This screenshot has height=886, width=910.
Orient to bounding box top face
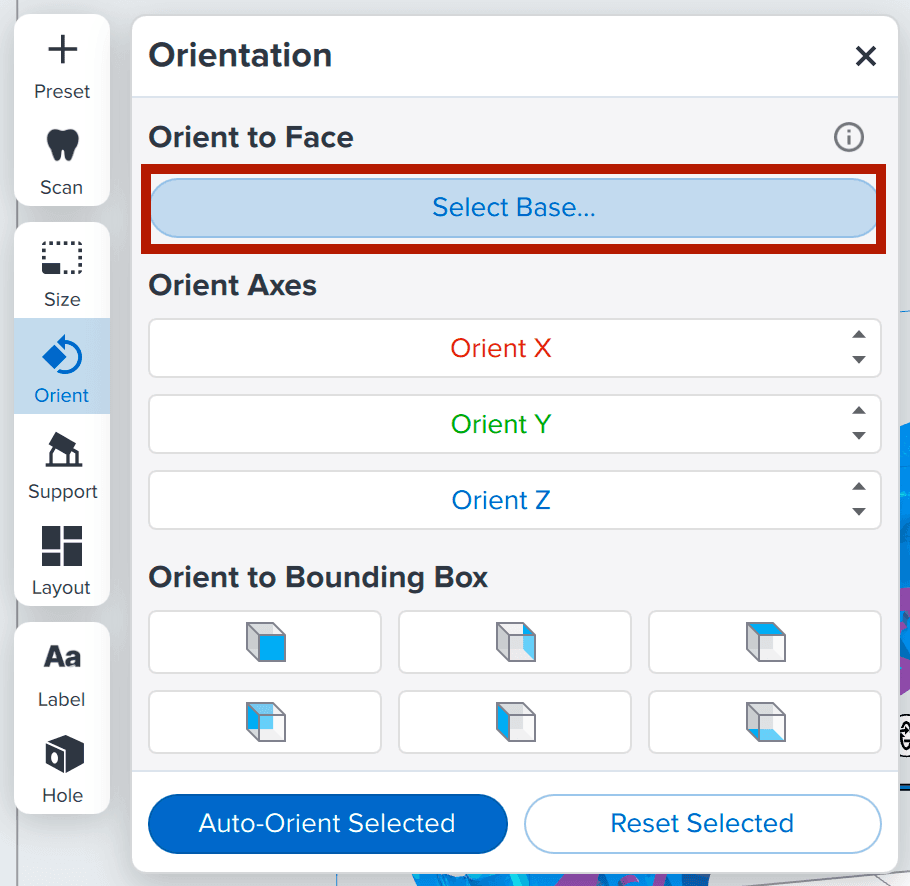(765, 642)
